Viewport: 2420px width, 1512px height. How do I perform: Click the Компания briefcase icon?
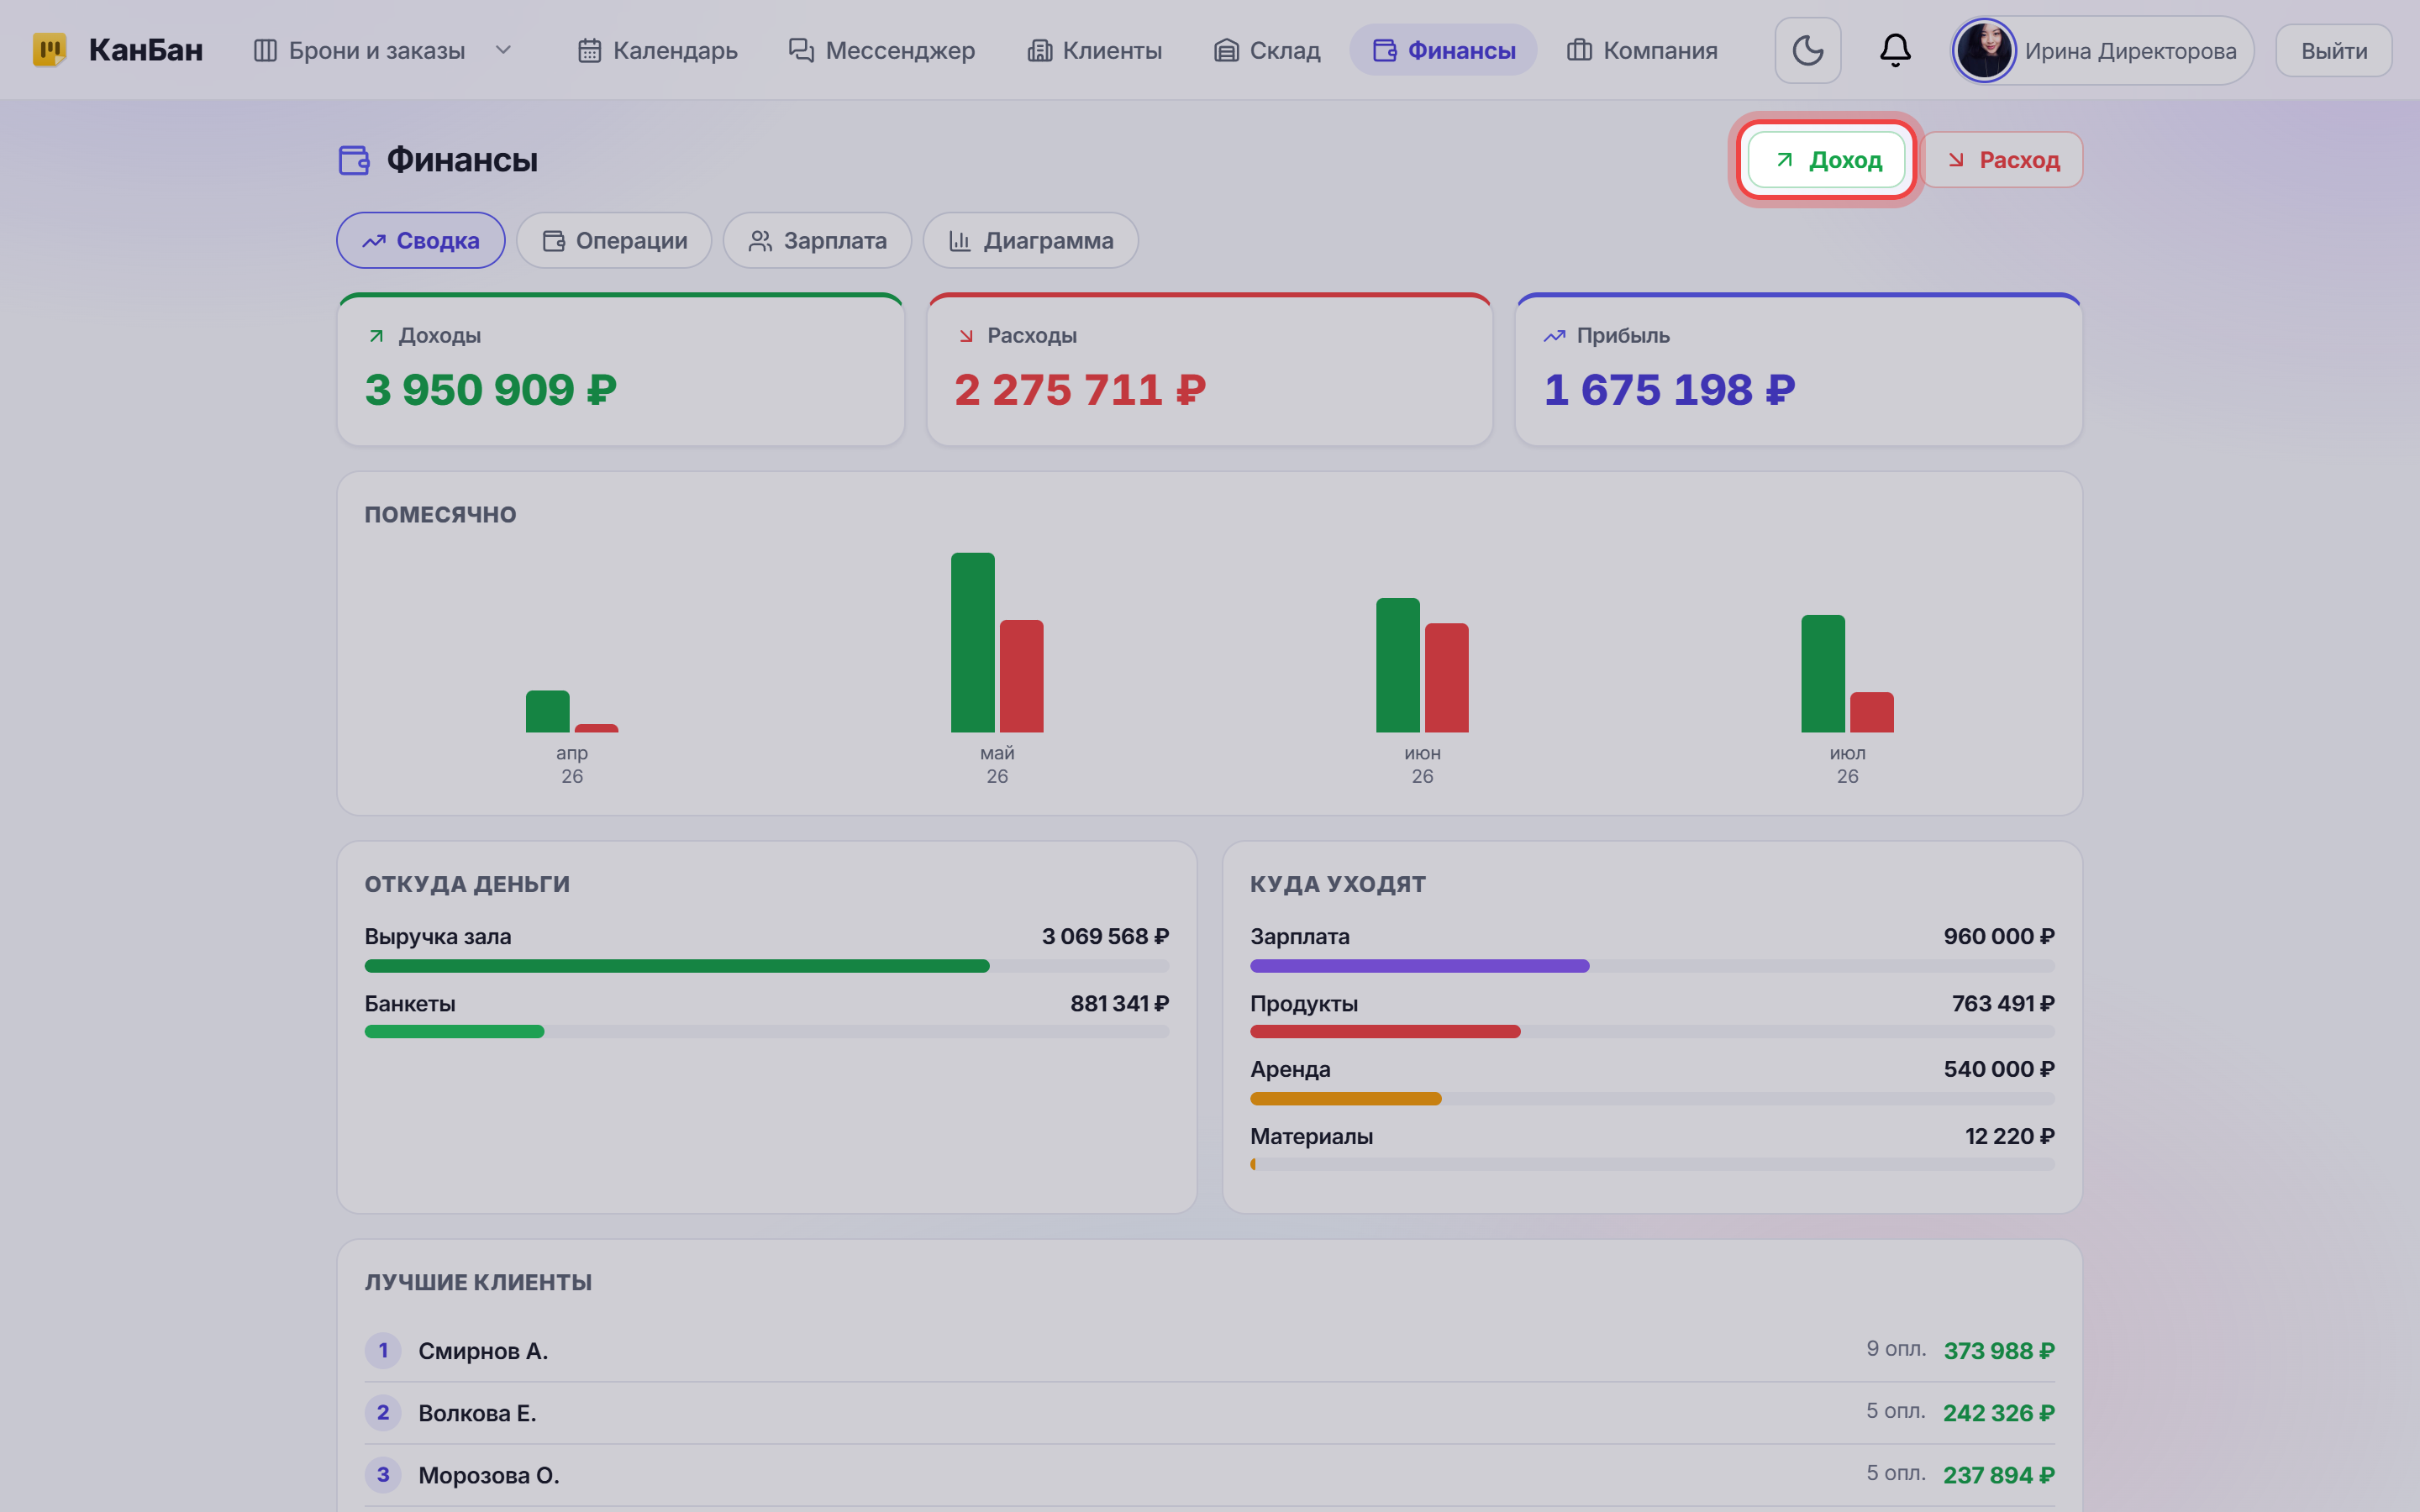coord(1579,50)
